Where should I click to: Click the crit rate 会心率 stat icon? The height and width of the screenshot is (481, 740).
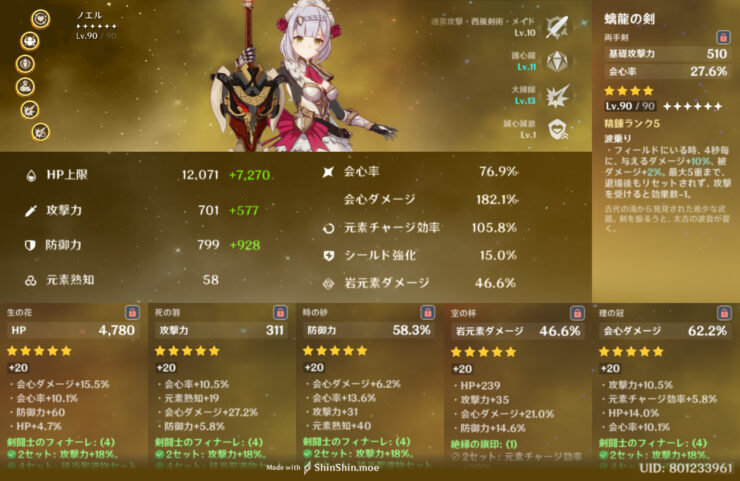pyautogui.click(x=328, y=172)
